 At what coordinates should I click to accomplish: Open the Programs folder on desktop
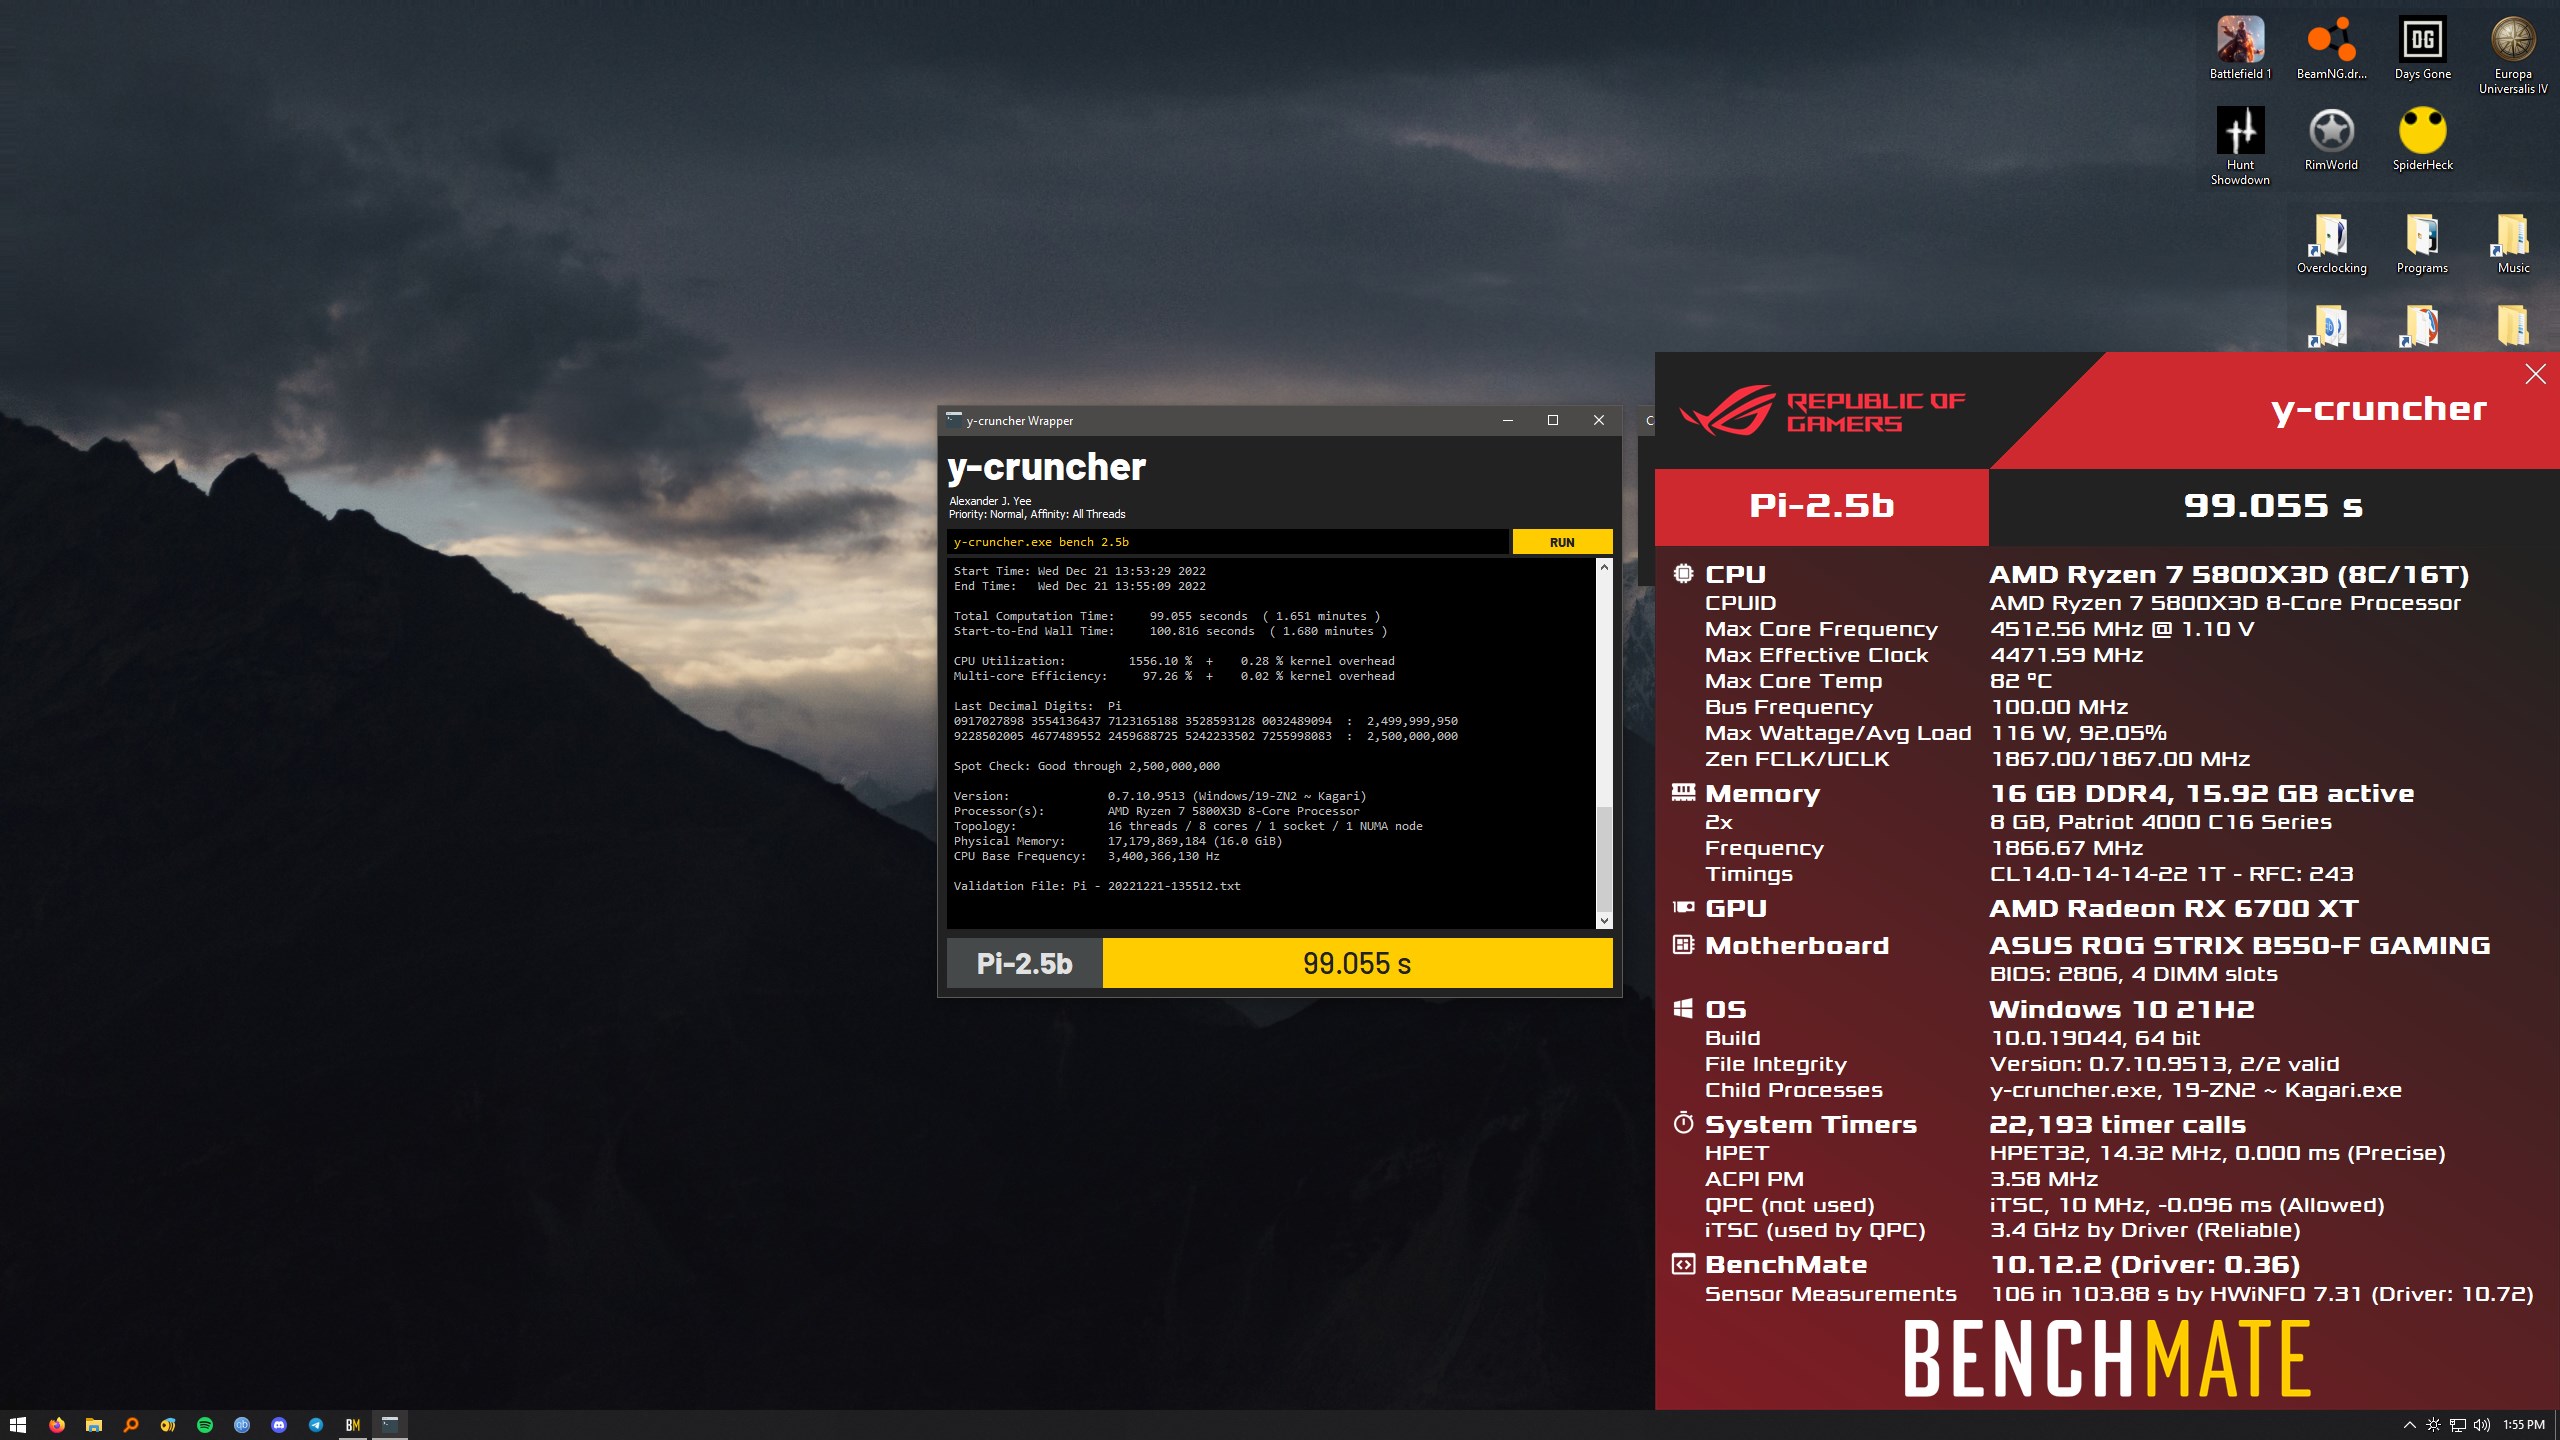2422,244
